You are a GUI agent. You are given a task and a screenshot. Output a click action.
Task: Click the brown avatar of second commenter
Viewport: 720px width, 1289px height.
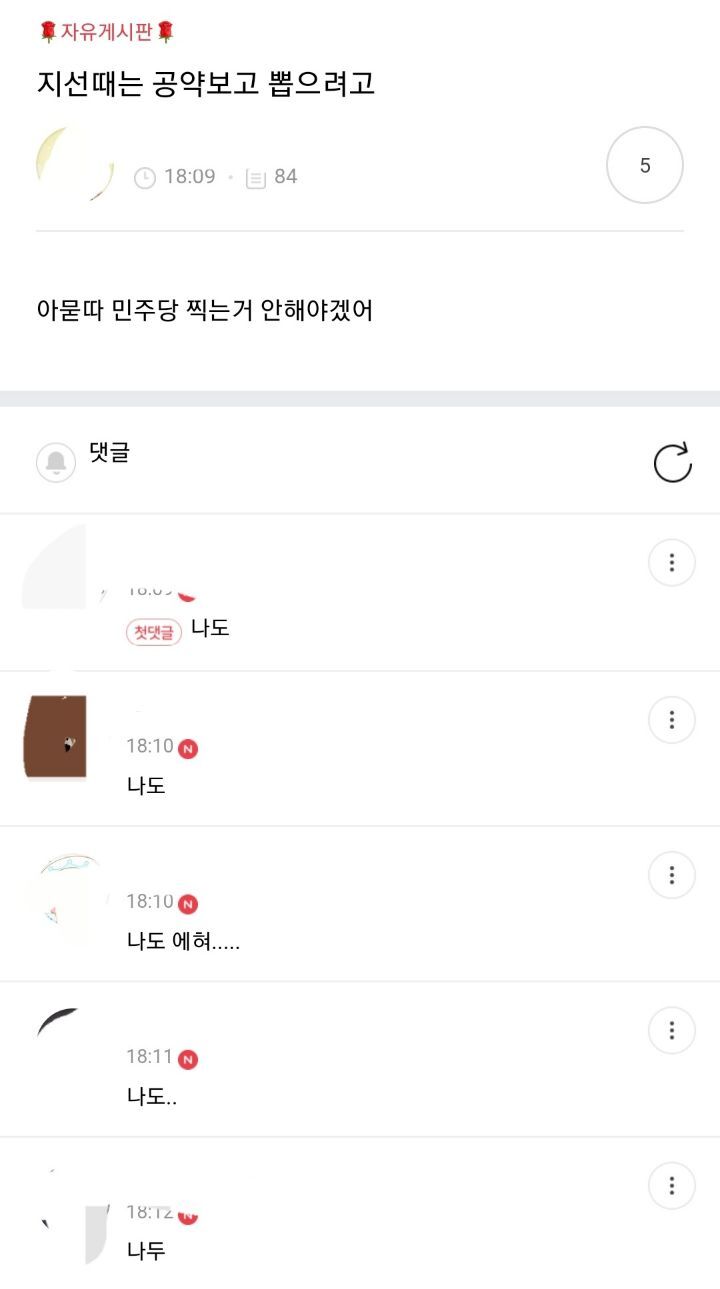[55, 737]
